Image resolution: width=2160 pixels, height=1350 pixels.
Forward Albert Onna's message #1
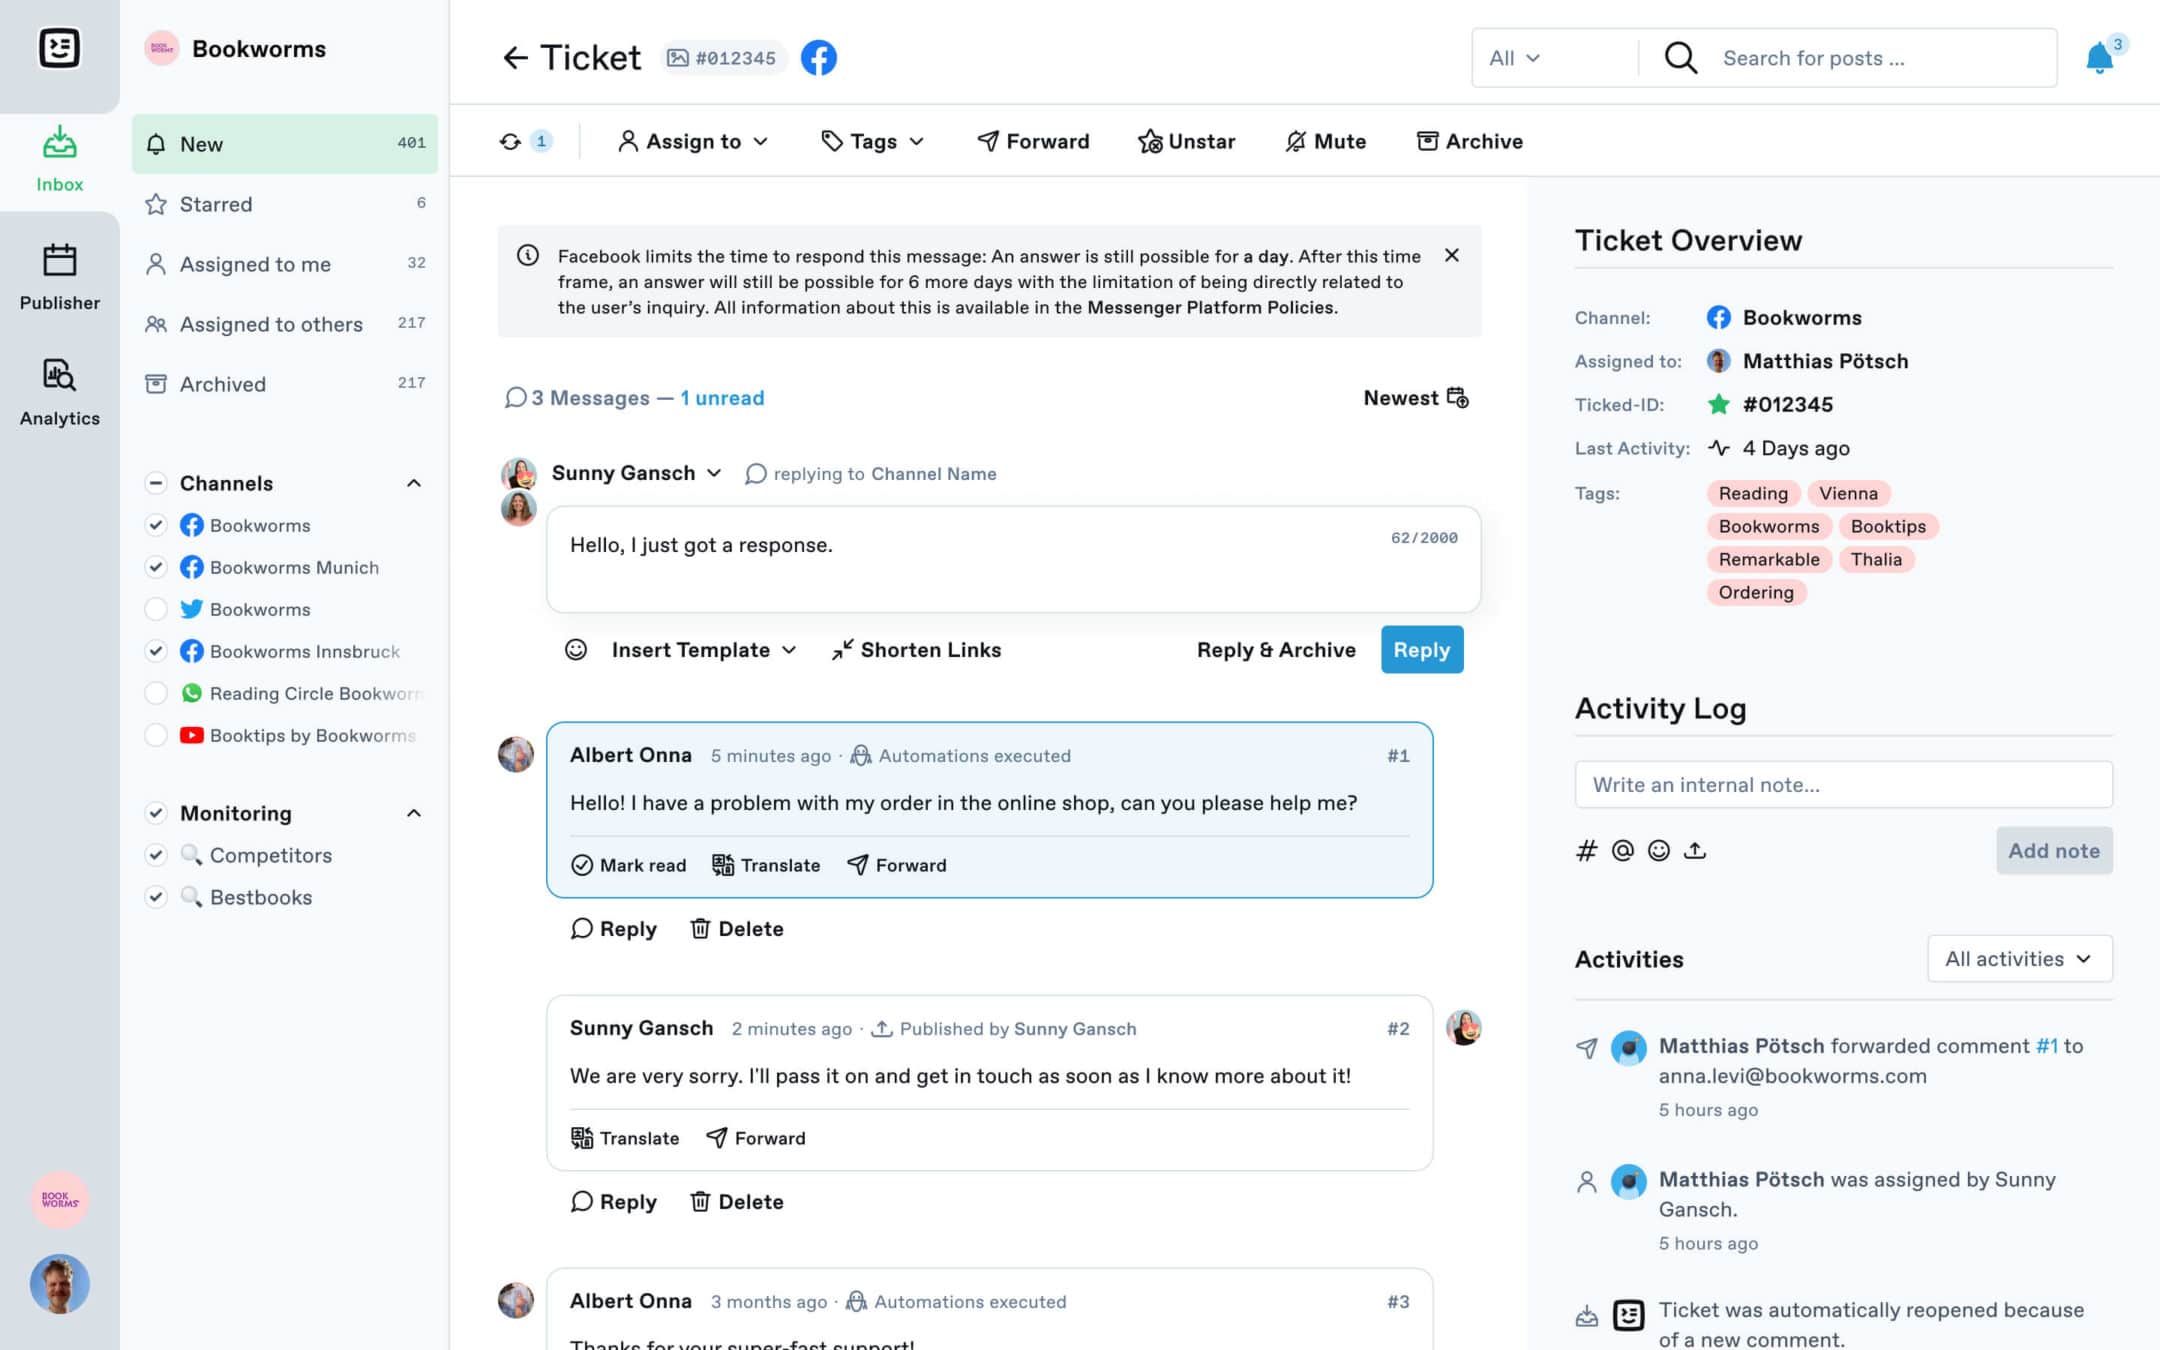click(x=896, y=865)
